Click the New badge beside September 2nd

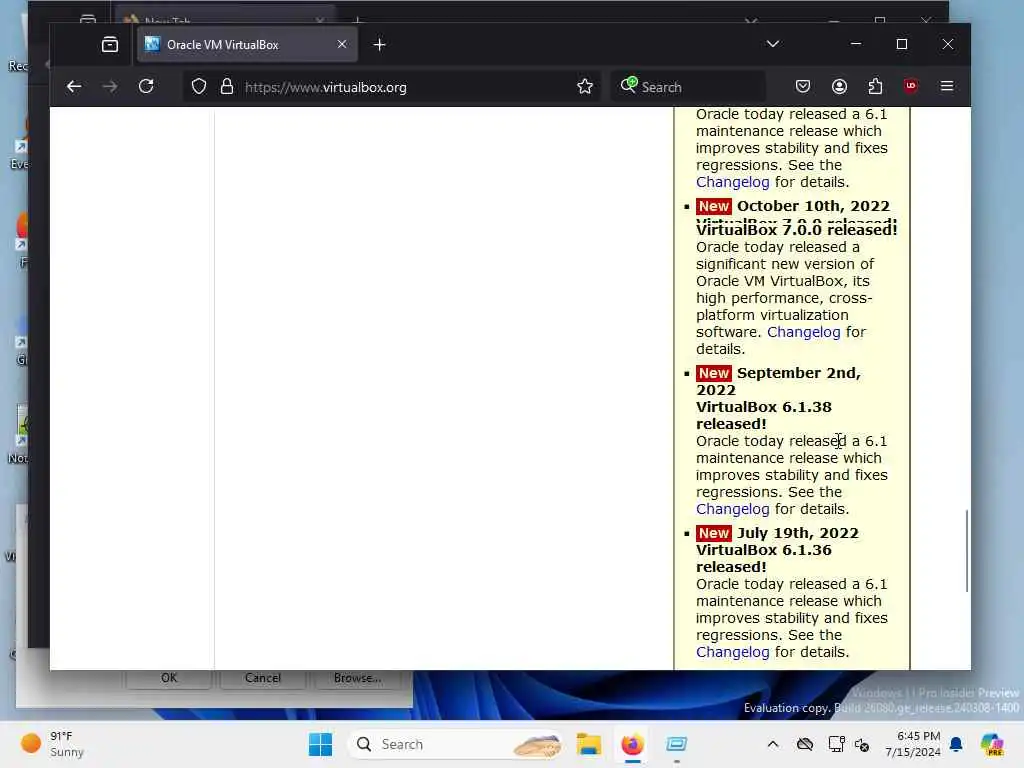pyautogui.click(x=713, y=373)
